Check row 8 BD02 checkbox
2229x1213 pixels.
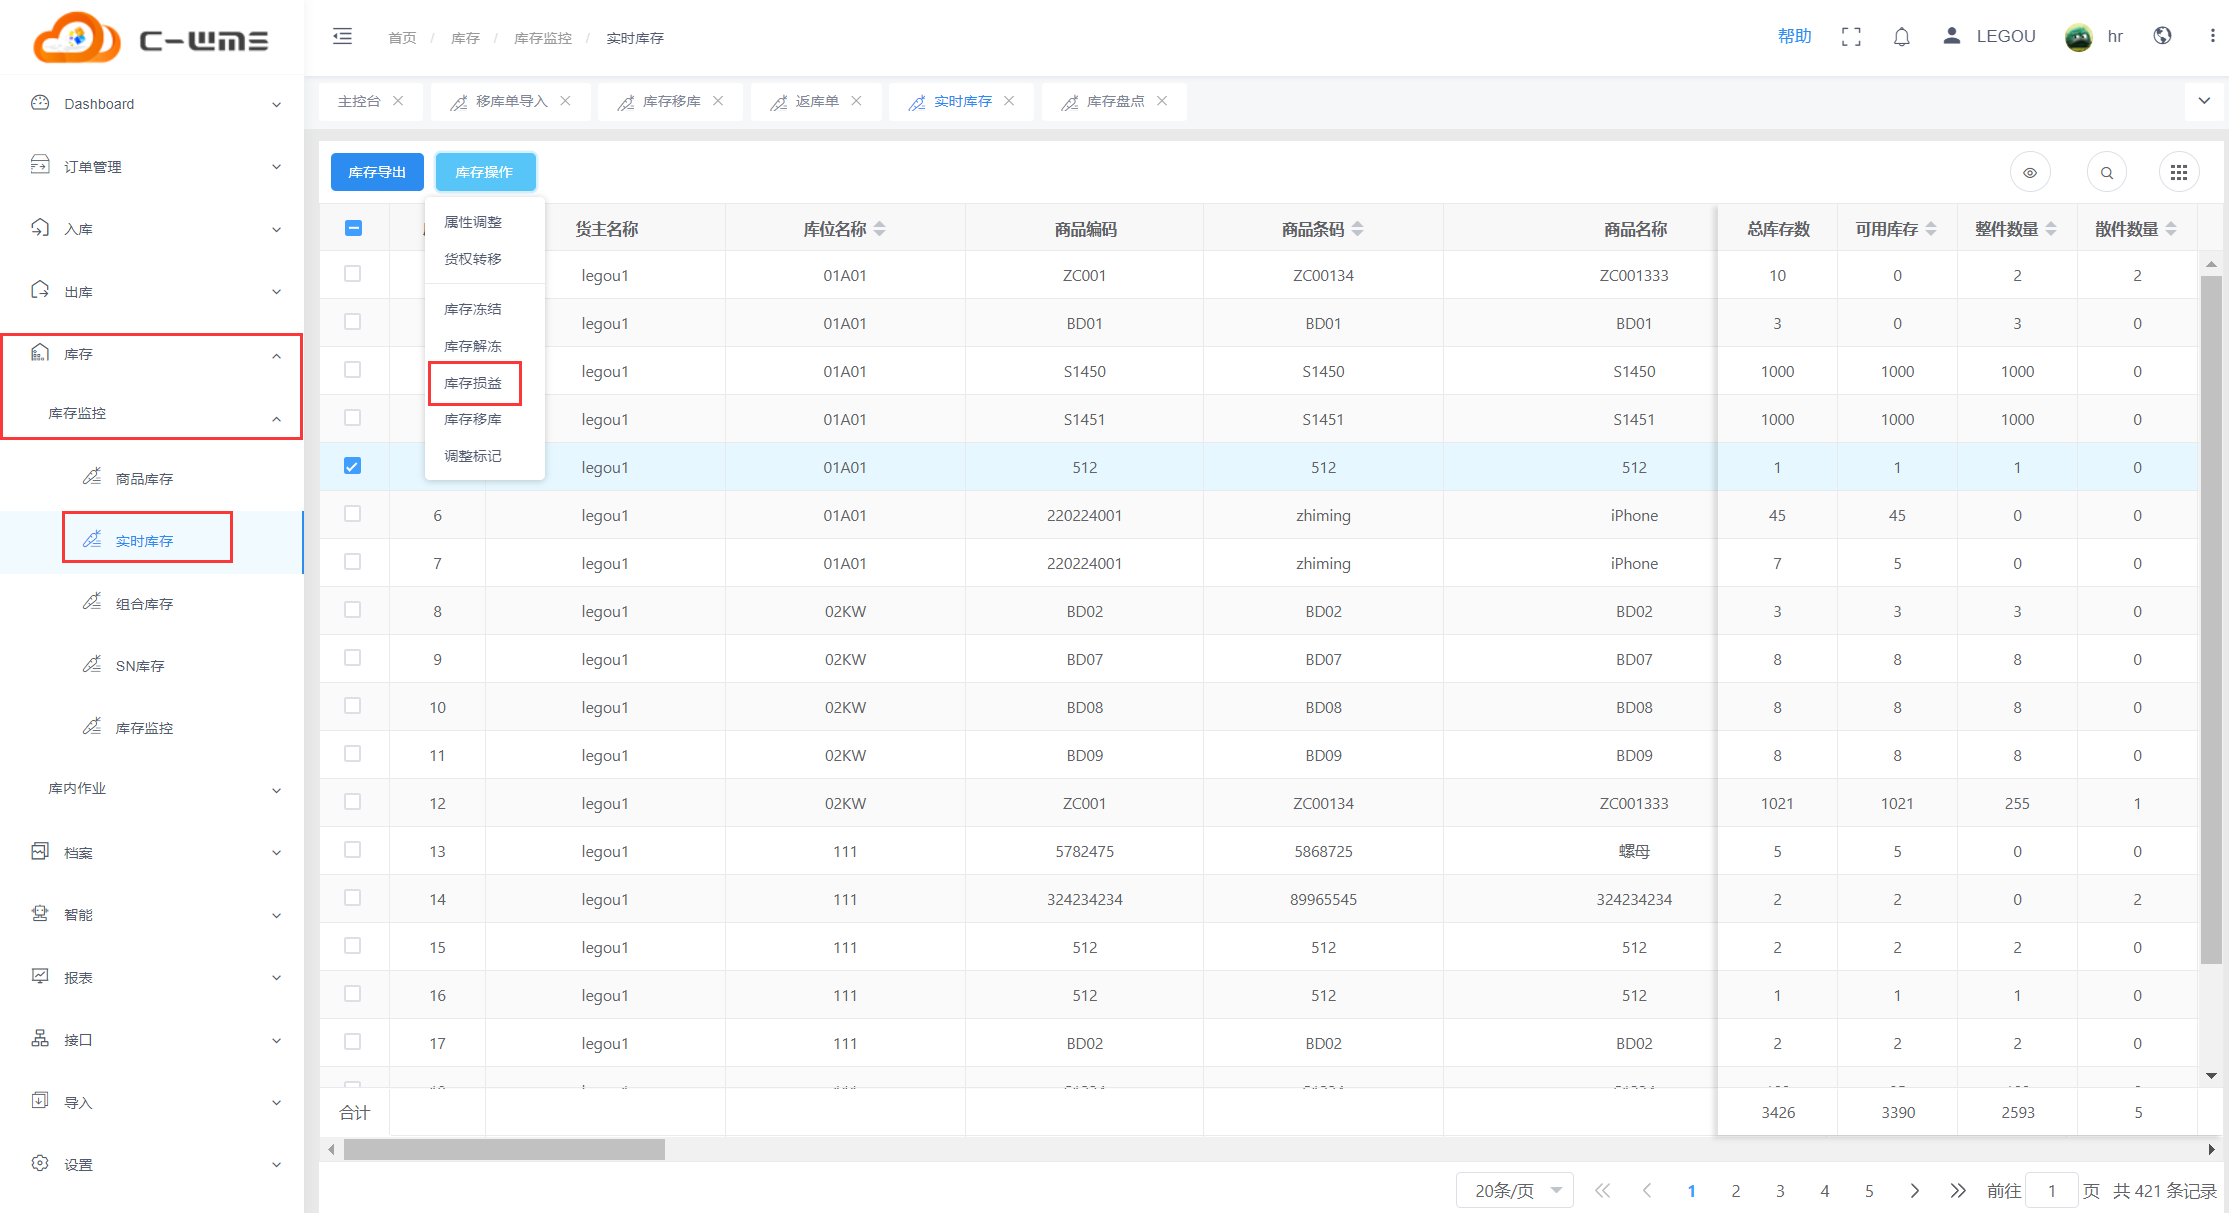coord(352,610)
